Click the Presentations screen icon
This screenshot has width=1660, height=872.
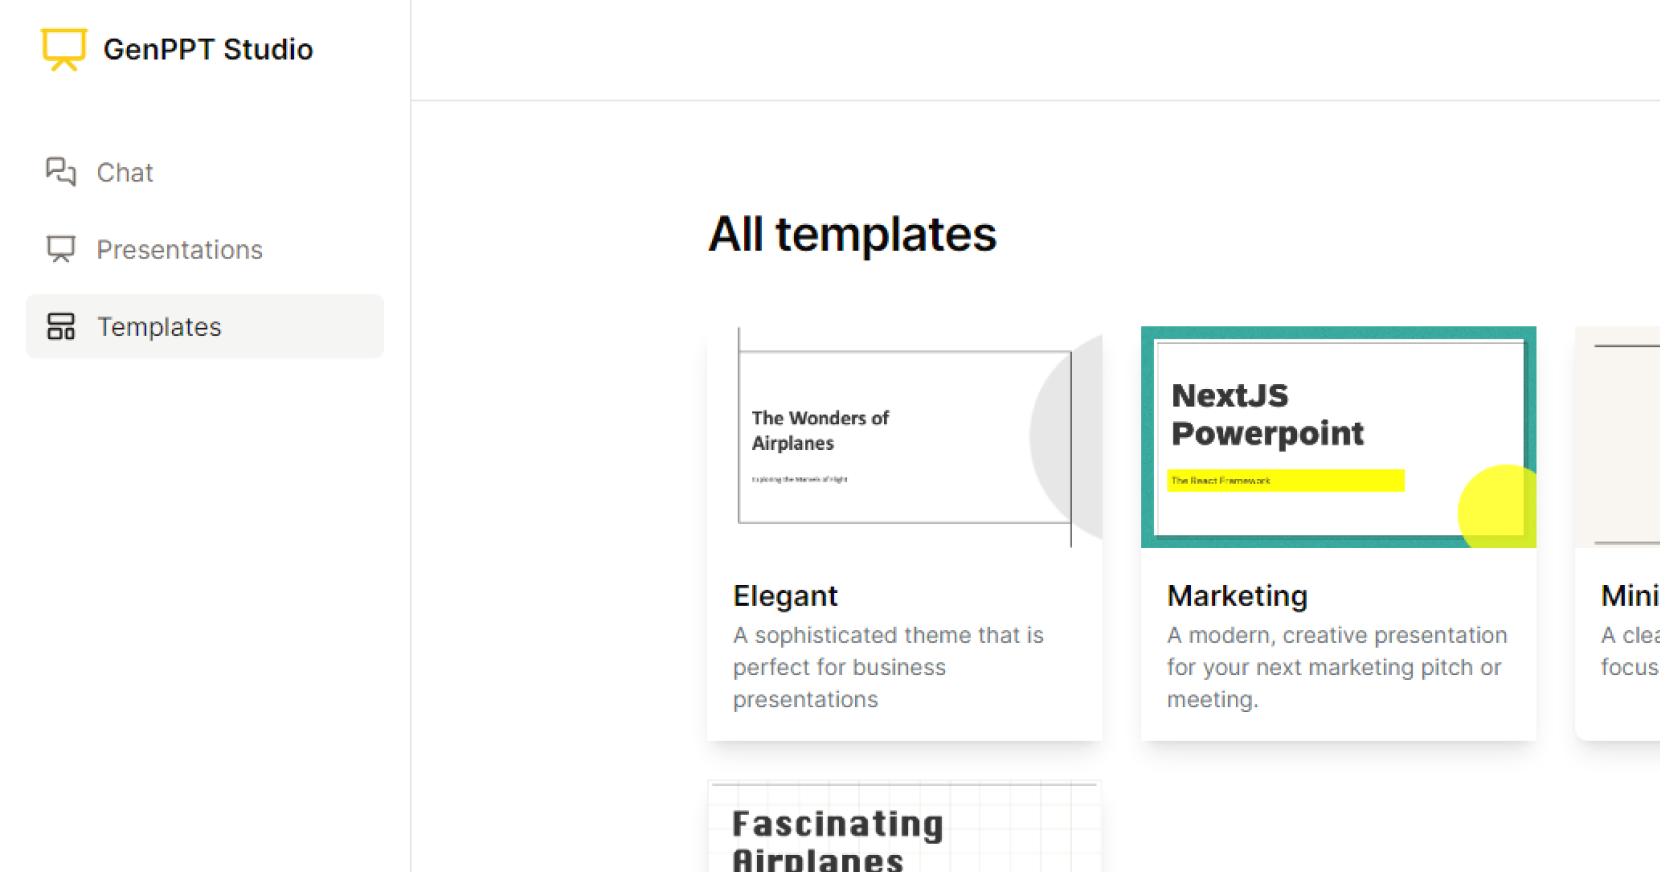pyautogui.click(x=61, y=249)
